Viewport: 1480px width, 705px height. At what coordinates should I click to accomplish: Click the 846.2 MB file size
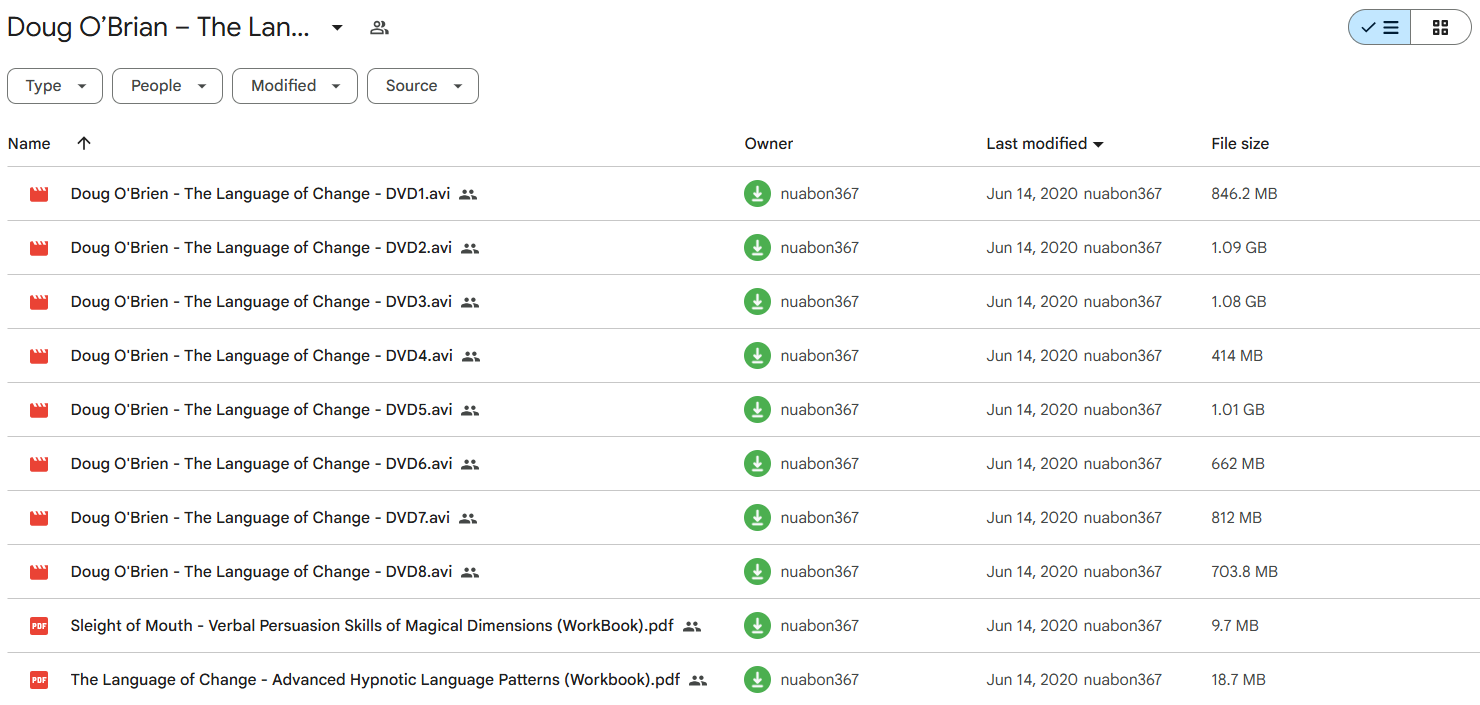coord(1244,194)
